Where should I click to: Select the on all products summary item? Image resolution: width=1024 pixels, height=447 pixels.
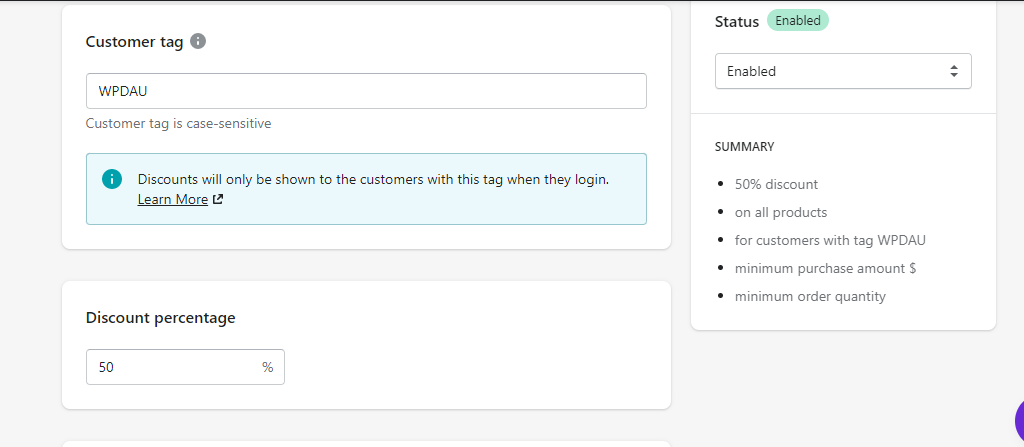pos(781,212)
